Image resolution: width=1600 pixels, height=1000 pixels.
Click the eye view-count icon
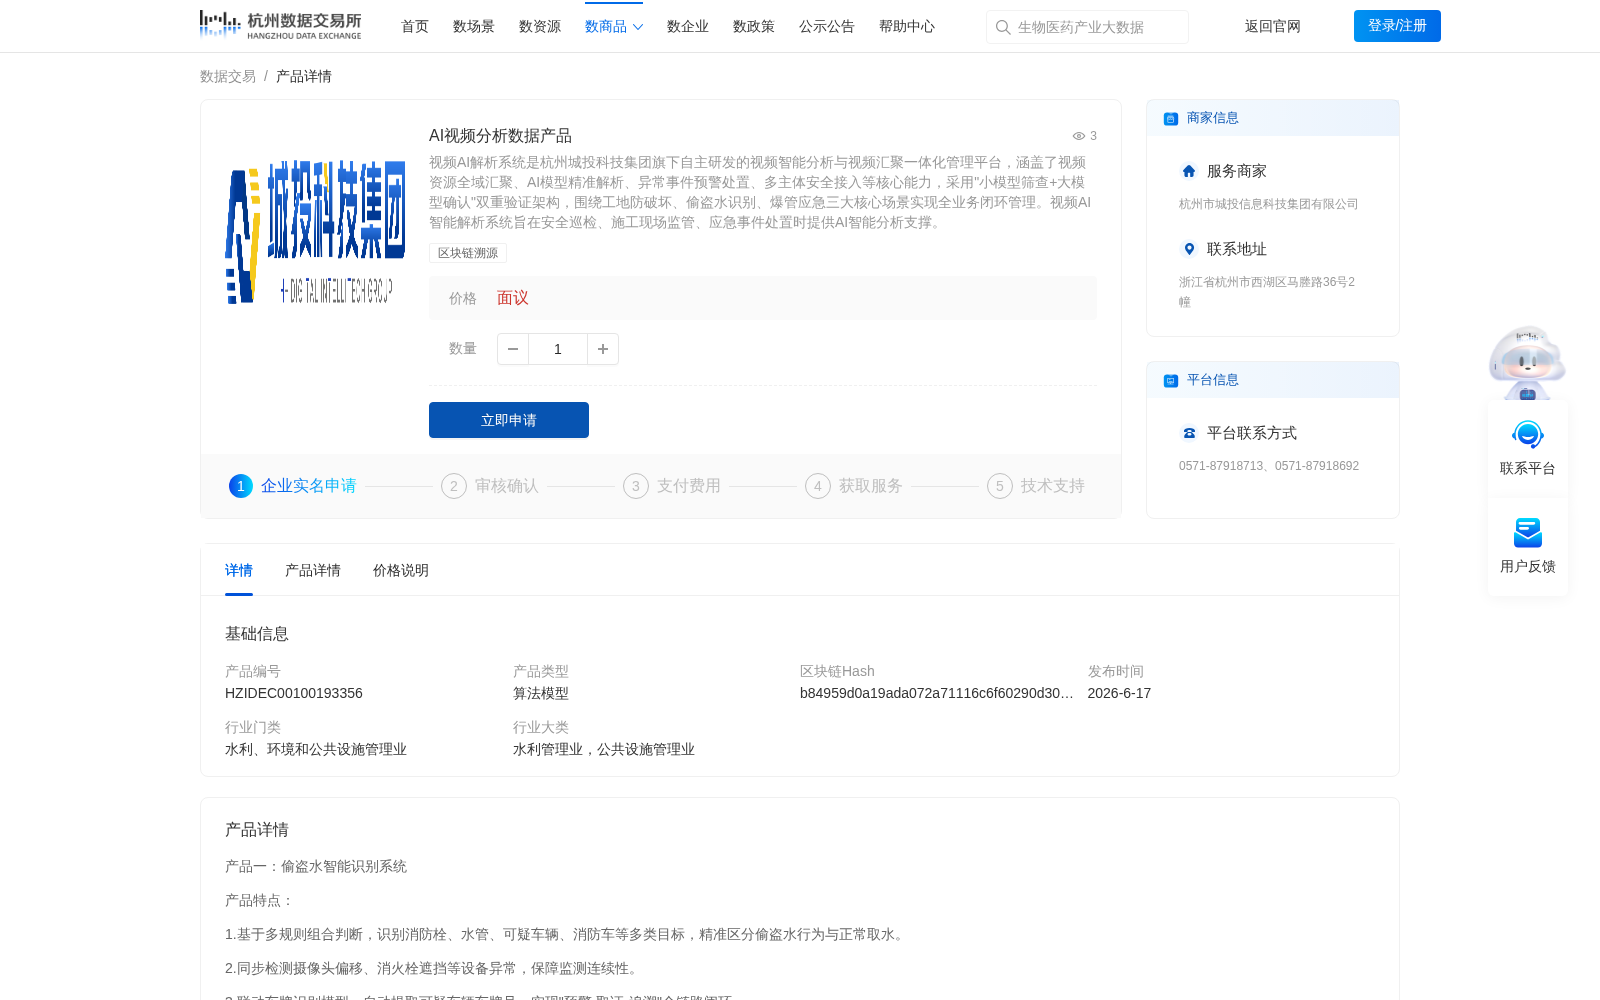[x=1079, y=136]
